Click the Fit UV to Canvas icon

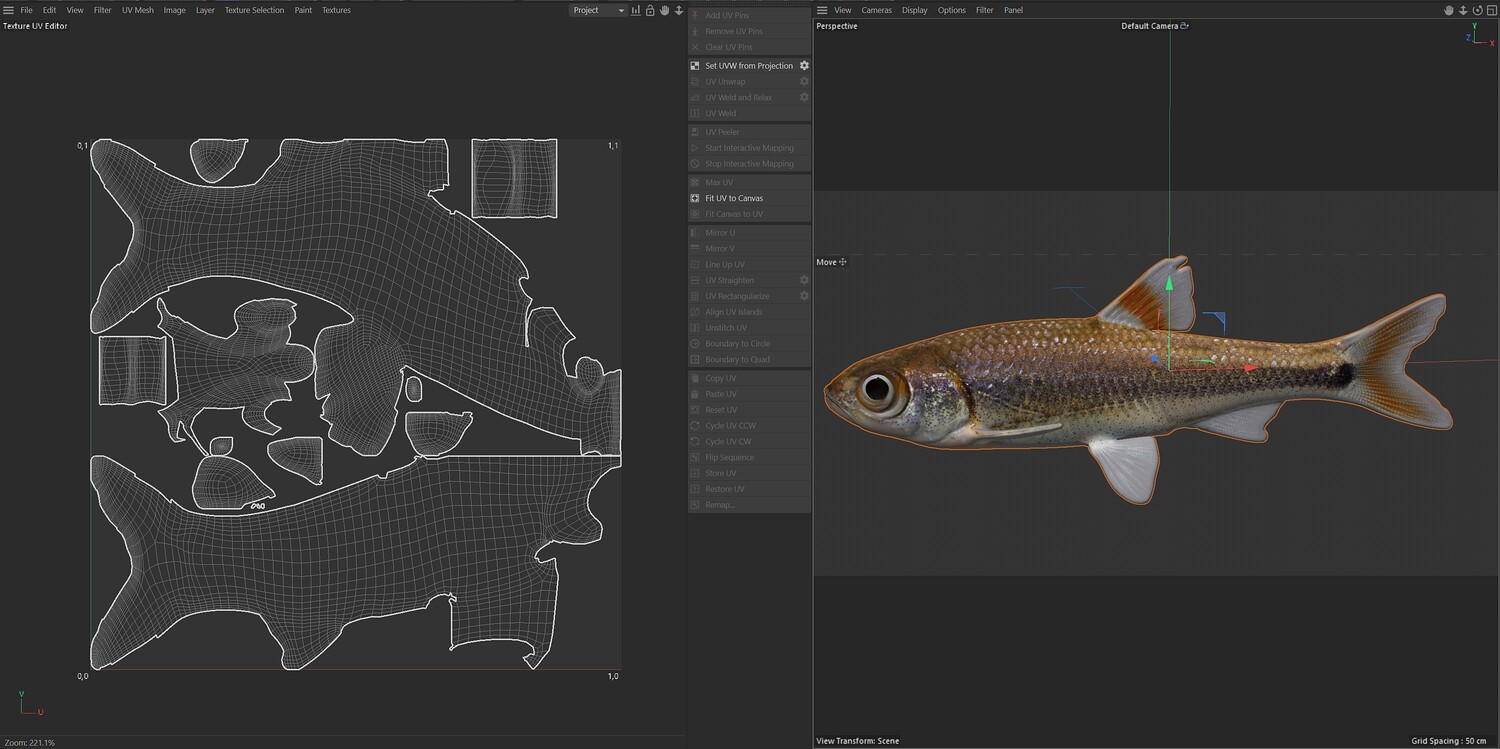[x=695, y=198]
